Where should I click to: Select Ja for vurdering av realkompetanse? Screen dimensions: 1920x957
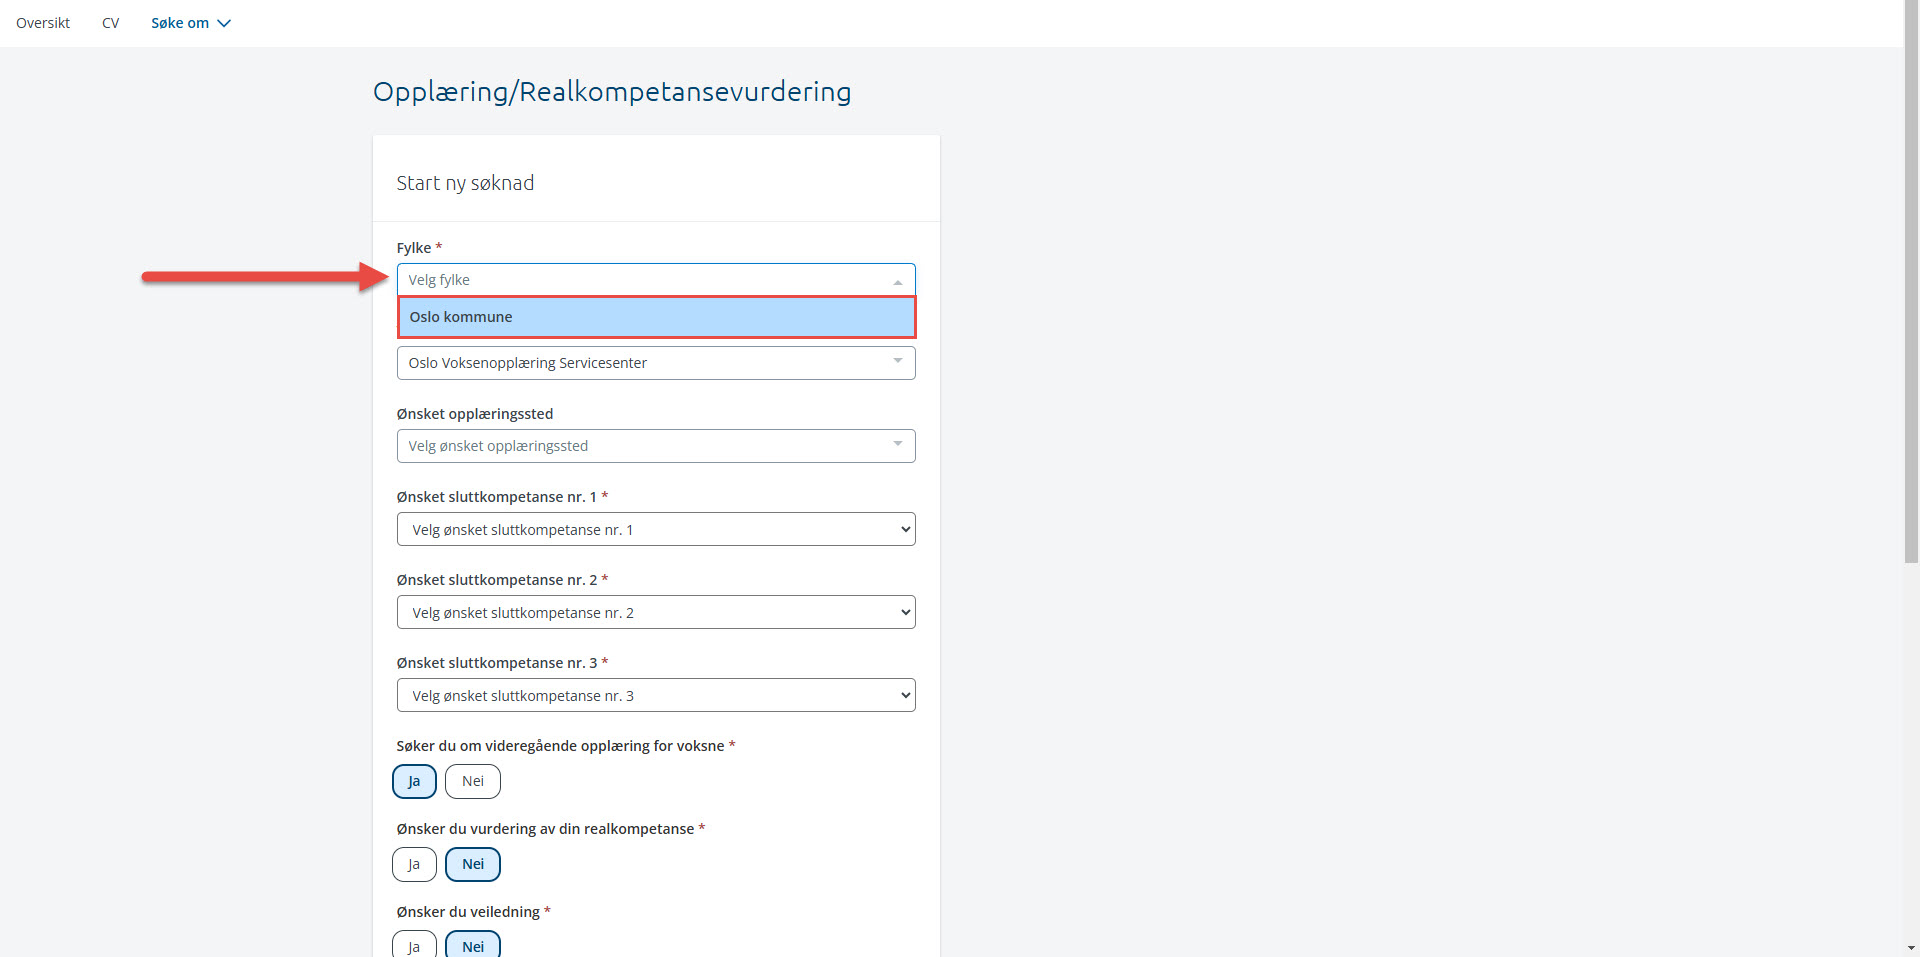[414, 864]
